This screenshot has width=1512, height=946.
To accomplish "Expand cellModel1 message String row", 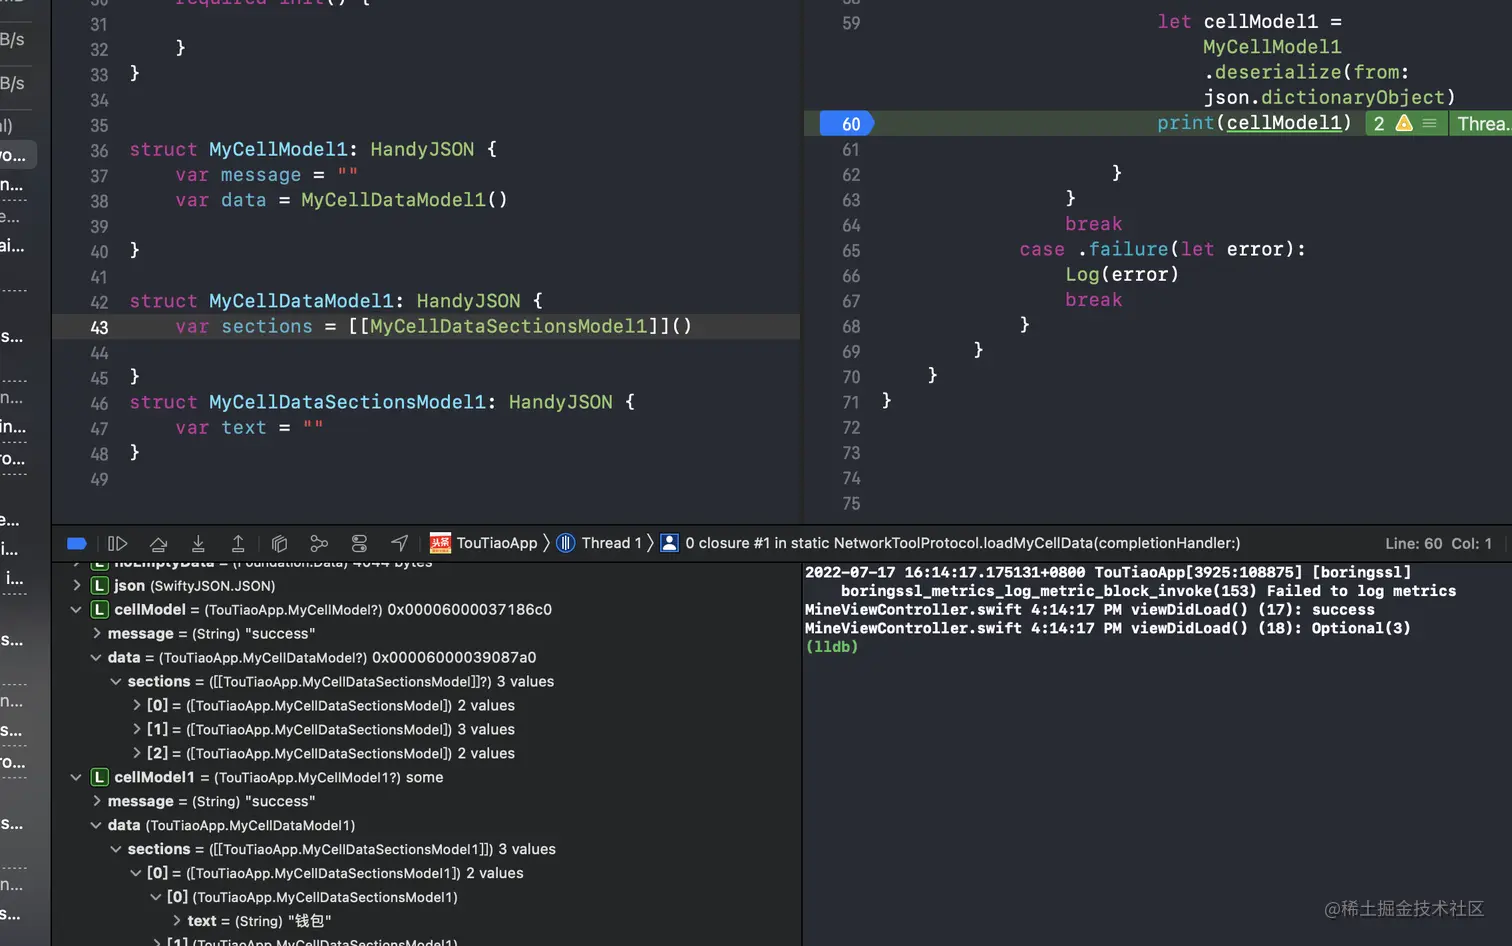I will point(96,801).
